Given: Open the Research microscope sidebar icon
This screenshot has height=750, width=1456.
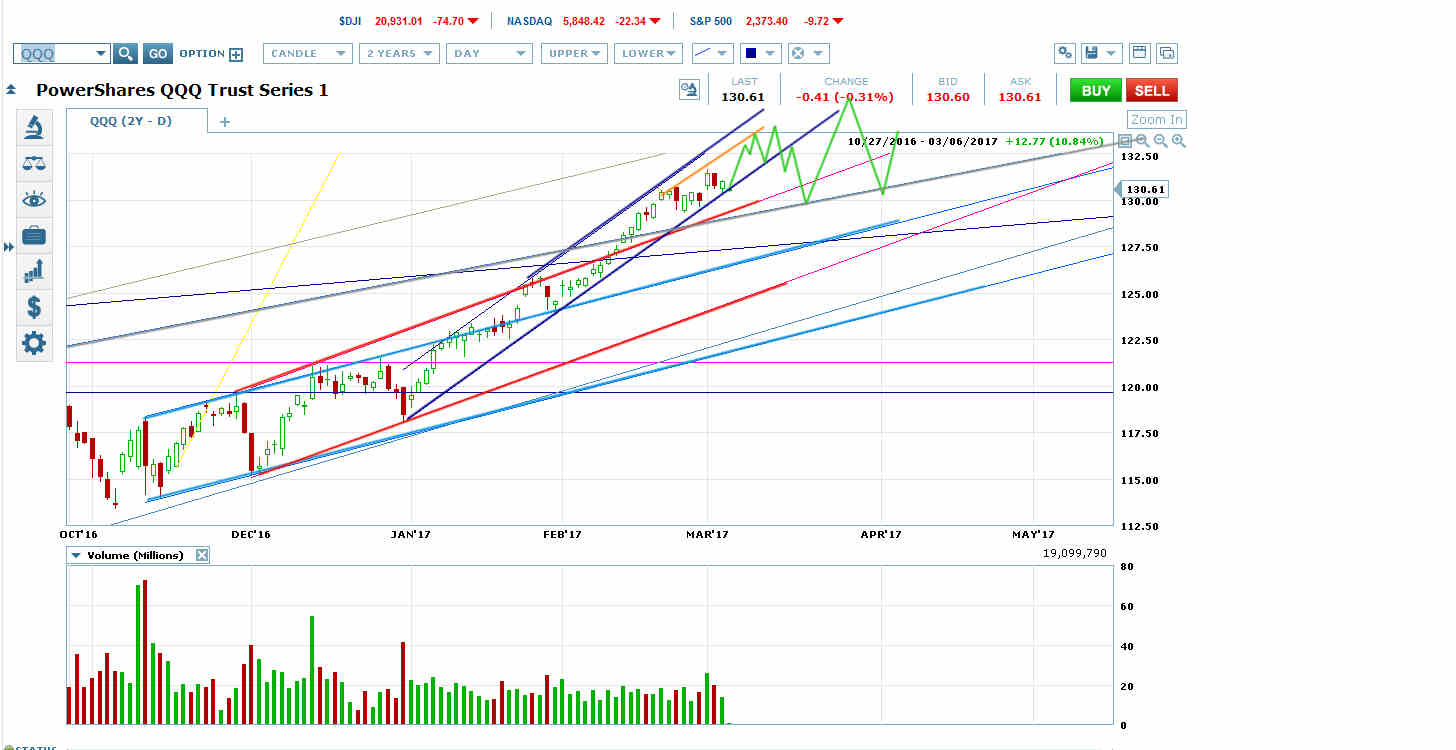Looking at the screenshot, I should click(34, 127).
